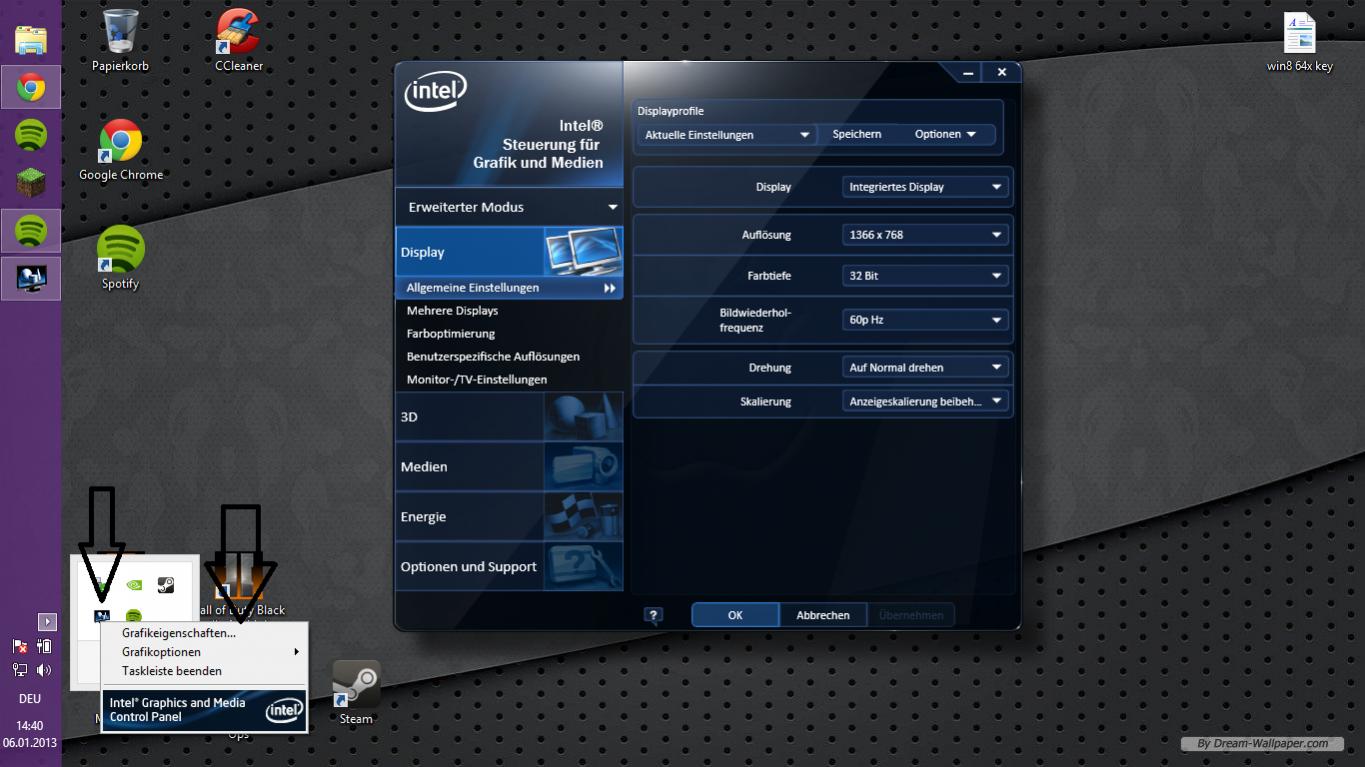Screen dimensions: 1365x767
Task: Select the CCleaner desktop shortcut
Action: pos(239,41)
